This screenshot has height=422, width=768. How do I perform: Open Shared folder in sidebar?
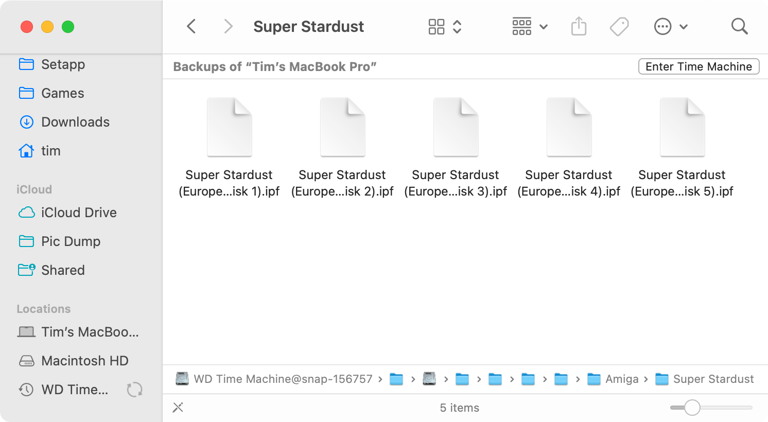coord(51,270)
